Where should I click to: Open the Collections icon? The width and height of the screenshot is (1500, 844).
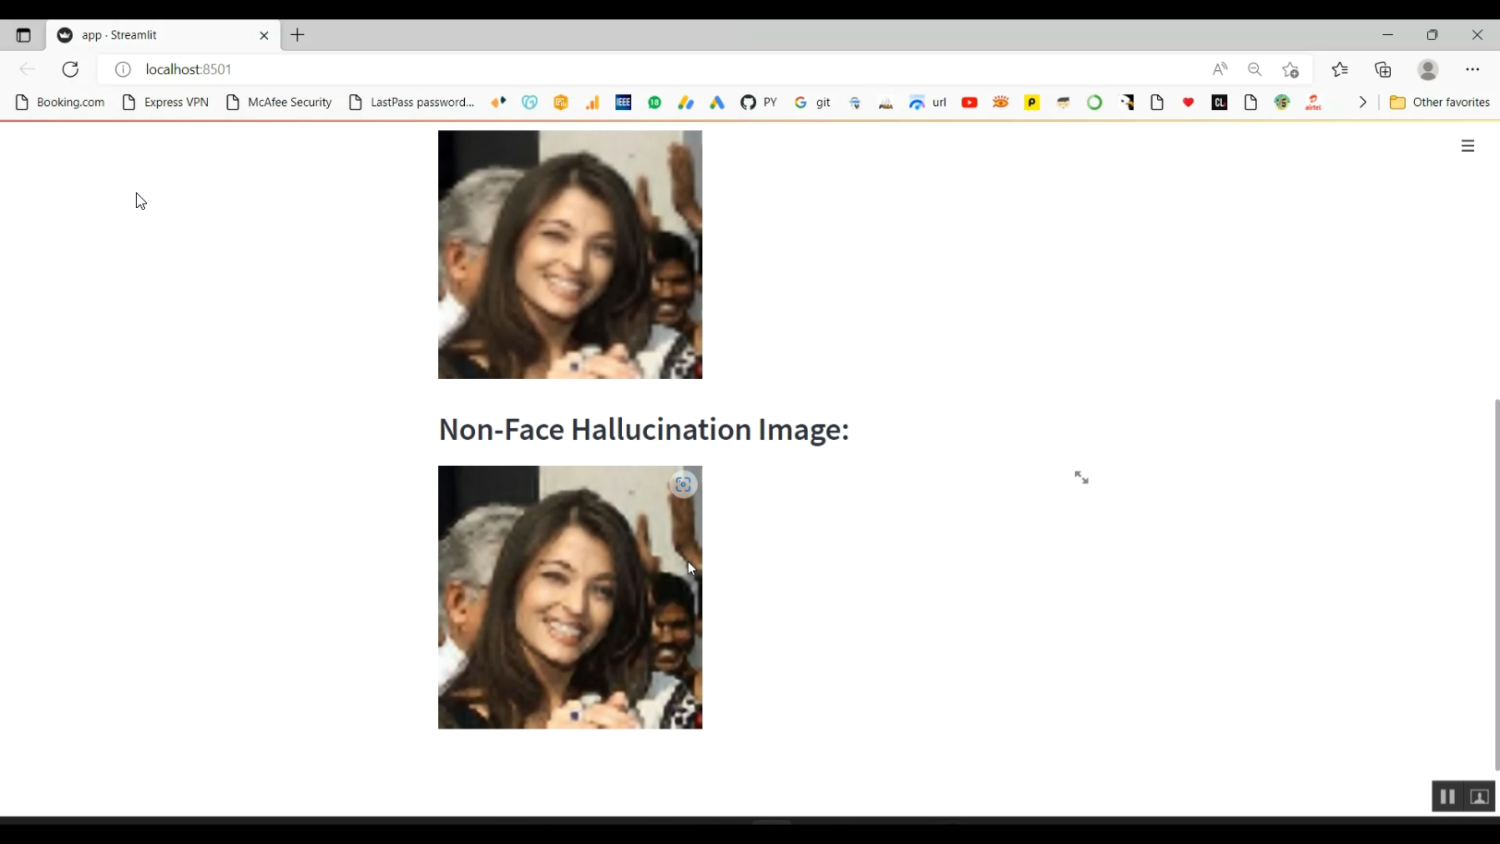point(1383,69)
